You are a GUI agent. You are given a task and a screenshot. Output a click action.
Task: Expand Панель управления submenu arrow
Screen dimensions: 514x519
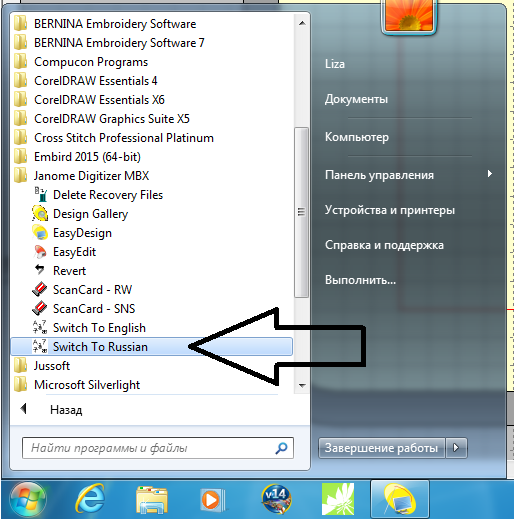[489, 174]
